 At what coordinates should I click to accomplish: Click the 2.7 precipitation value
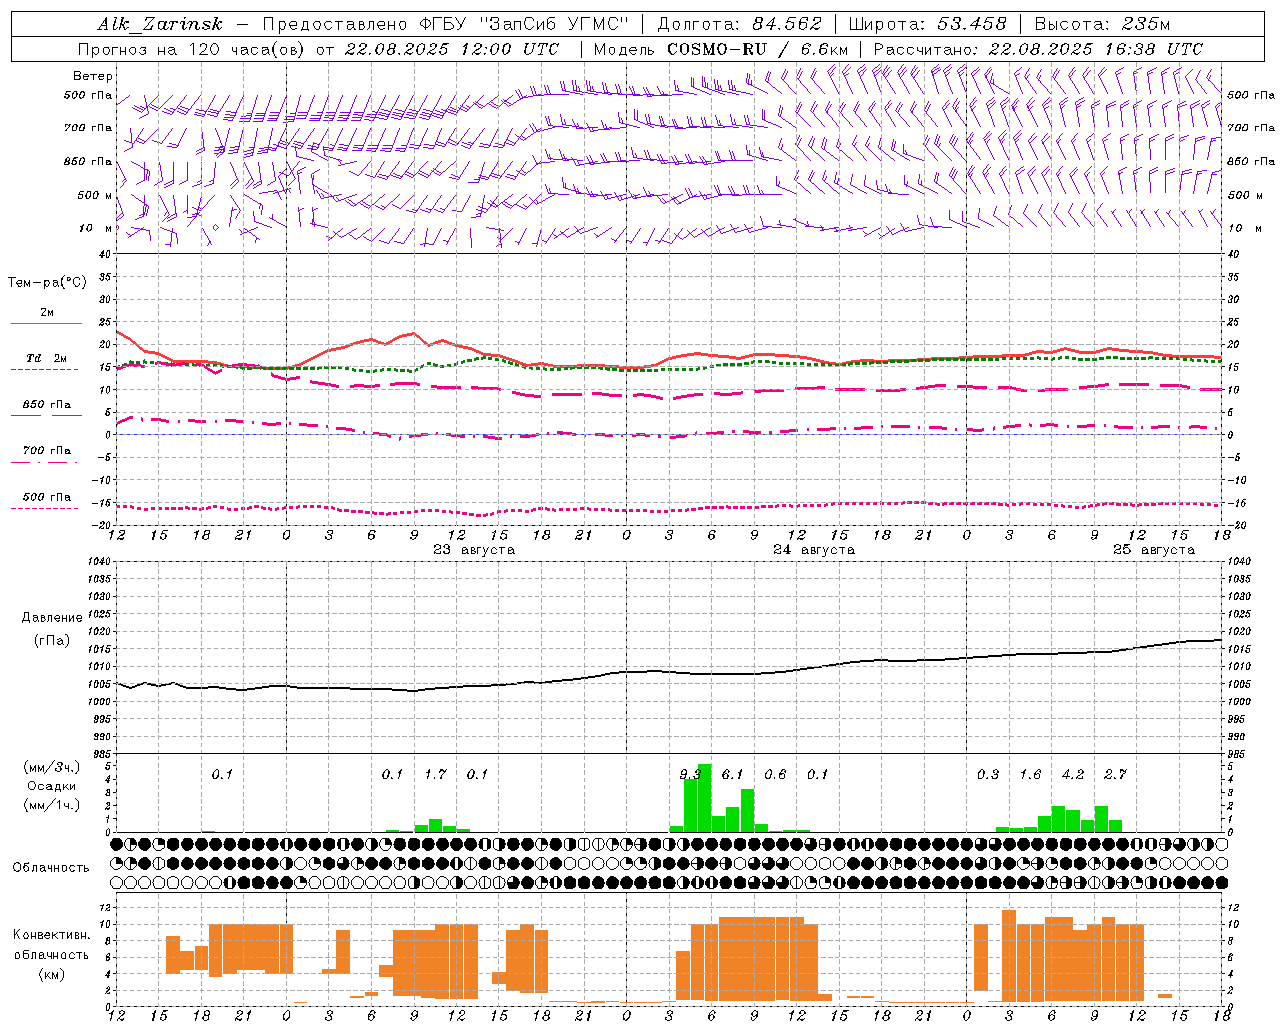(x=1115, y=775)
